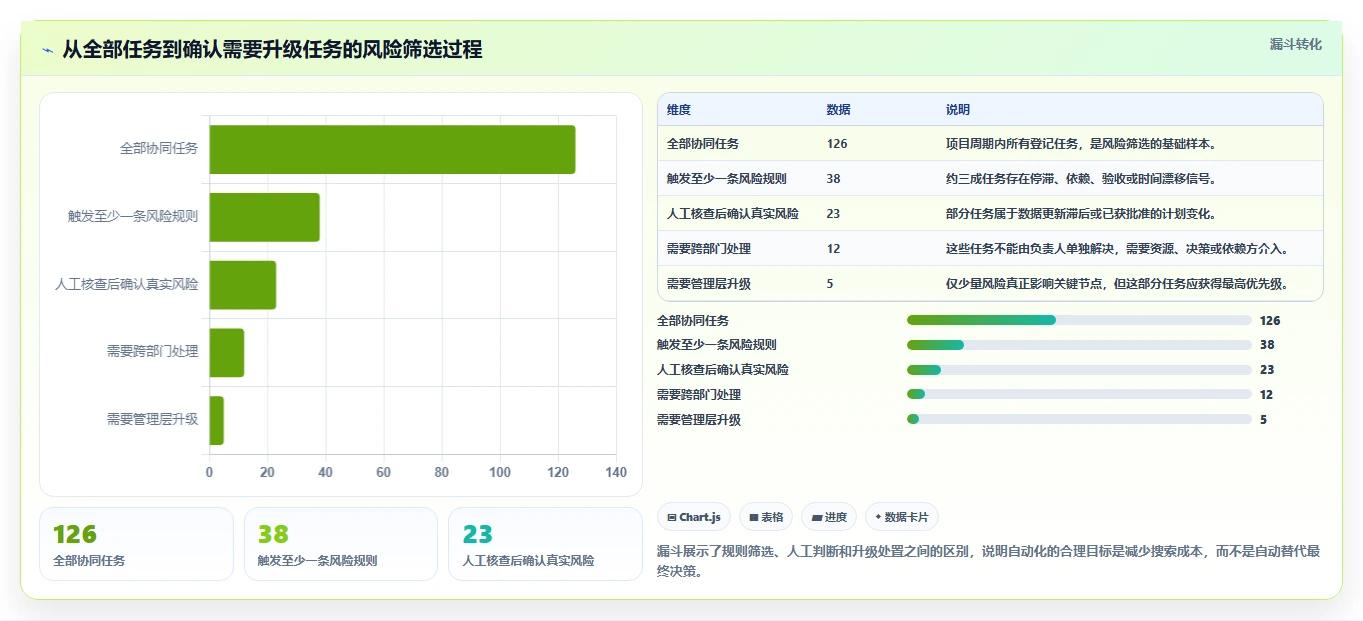Click the chart y-axis label 需要管理层升级
This screenshot has width=1363, height=621.
click(x=153, y=420)
